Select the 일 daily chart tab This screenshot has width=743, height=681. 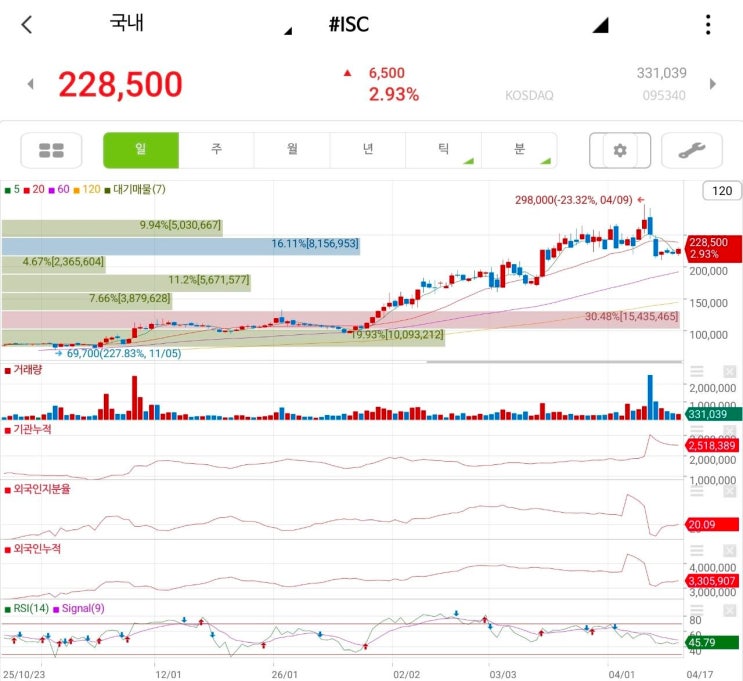tap(141, 150)
